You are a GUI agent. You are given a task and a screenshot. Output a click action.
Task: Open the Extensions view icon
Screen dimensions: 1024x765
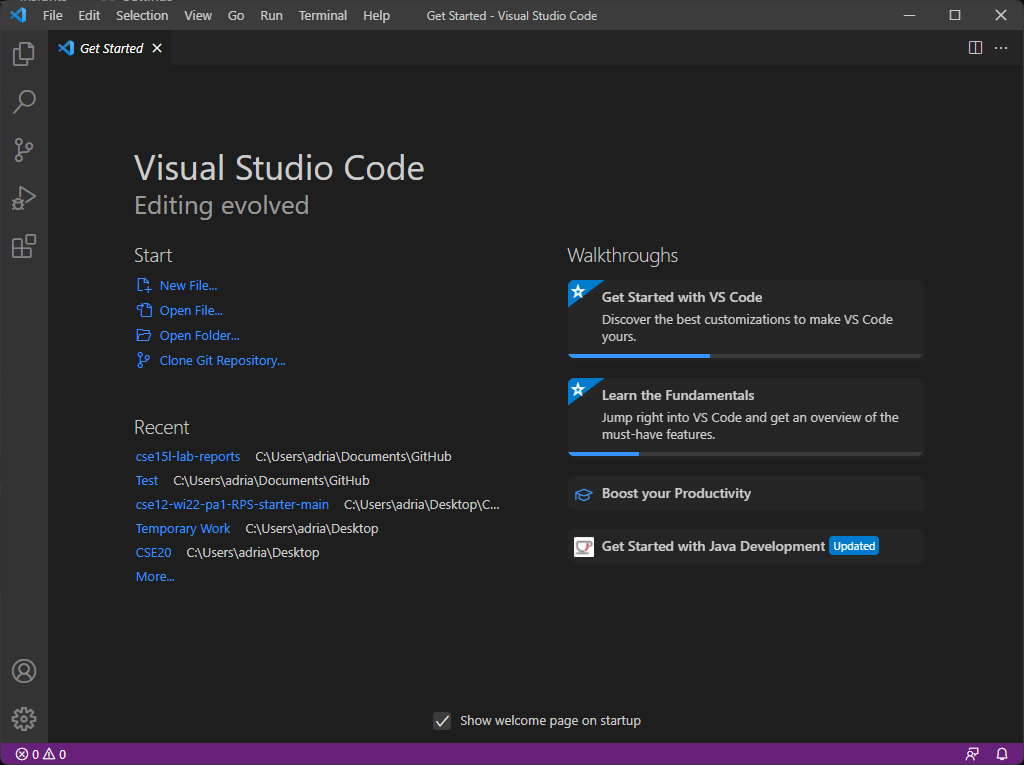pyautogui.click(x=24, y=246)
